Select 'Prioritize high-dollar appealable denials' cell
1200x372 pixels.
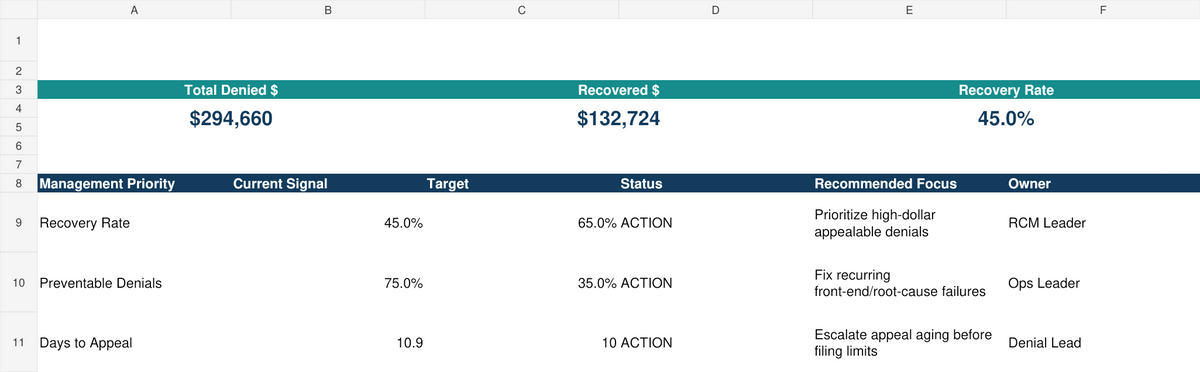[x=909, y=223]
